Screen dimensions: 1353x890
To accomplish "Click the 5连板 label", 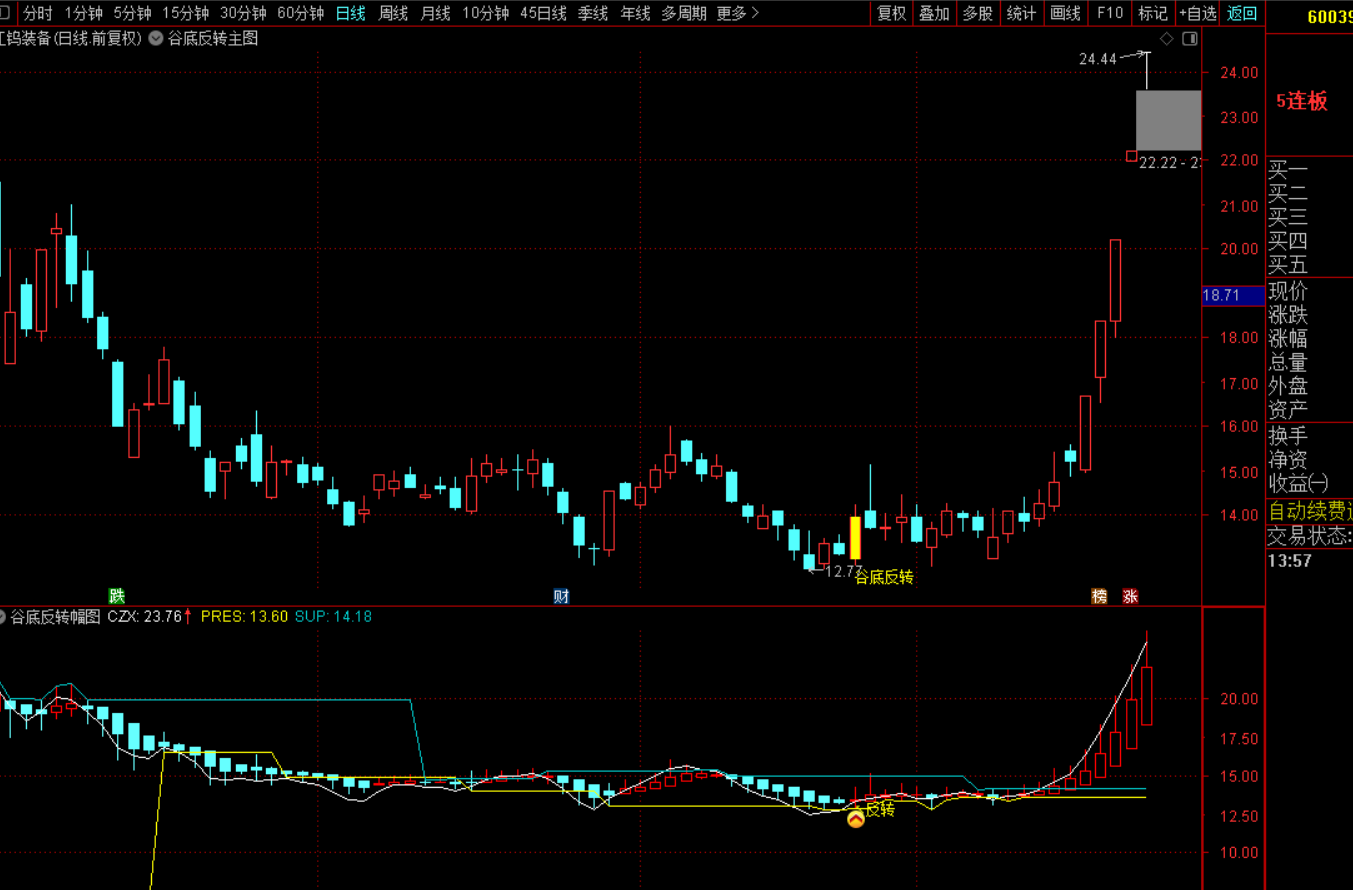I will point(1302,101).
